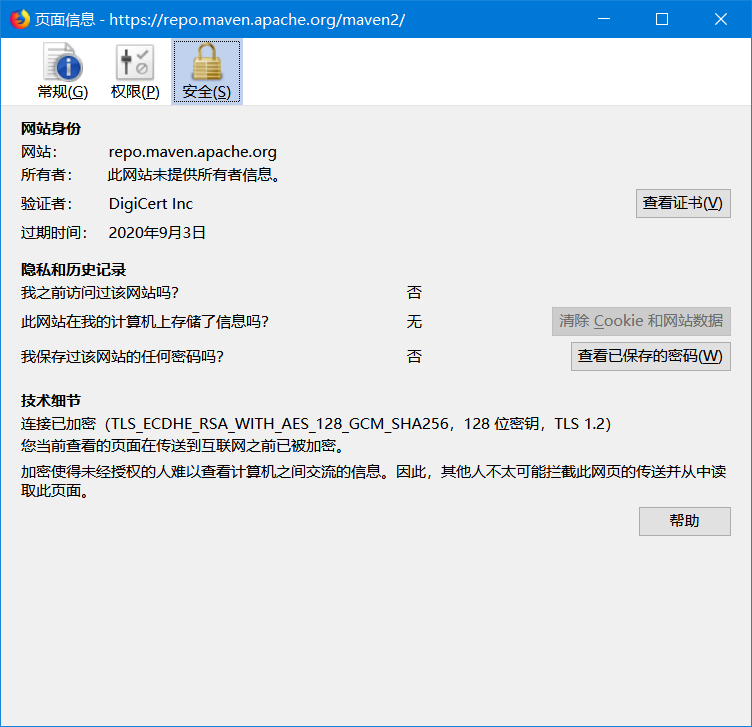Image resolution: width=752 pixels, height=727 pixels.
Task: Click the TLS_ECDHE_RSA cipher suite line
Action: [316, 424]
